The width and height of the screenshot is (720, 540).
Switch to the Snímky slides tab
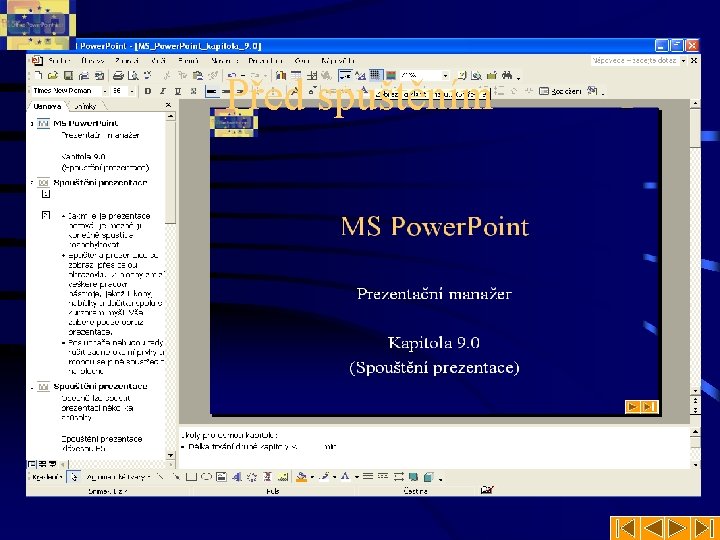[85, 106]
